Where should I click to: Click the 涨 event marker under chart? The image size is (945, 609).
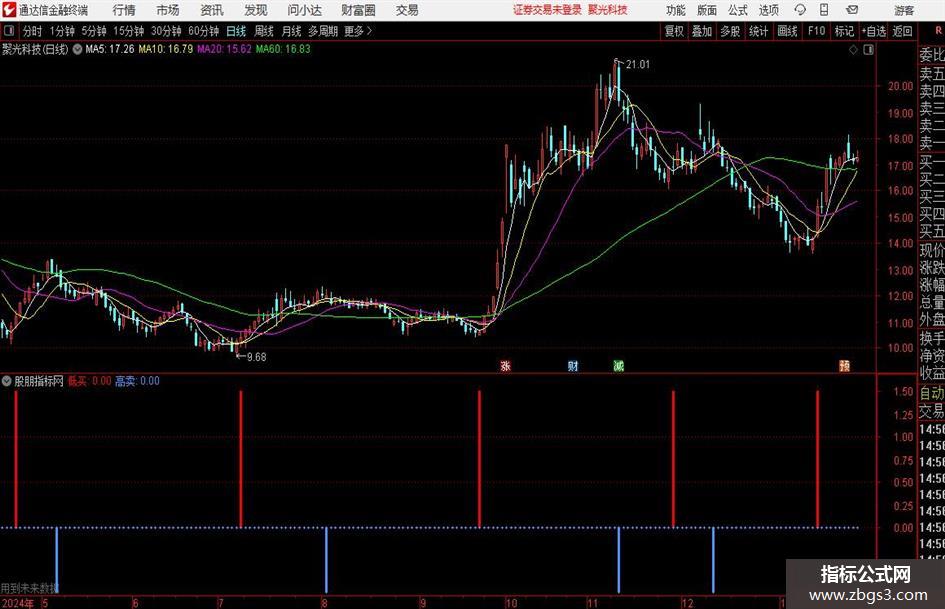pos(506,365)
